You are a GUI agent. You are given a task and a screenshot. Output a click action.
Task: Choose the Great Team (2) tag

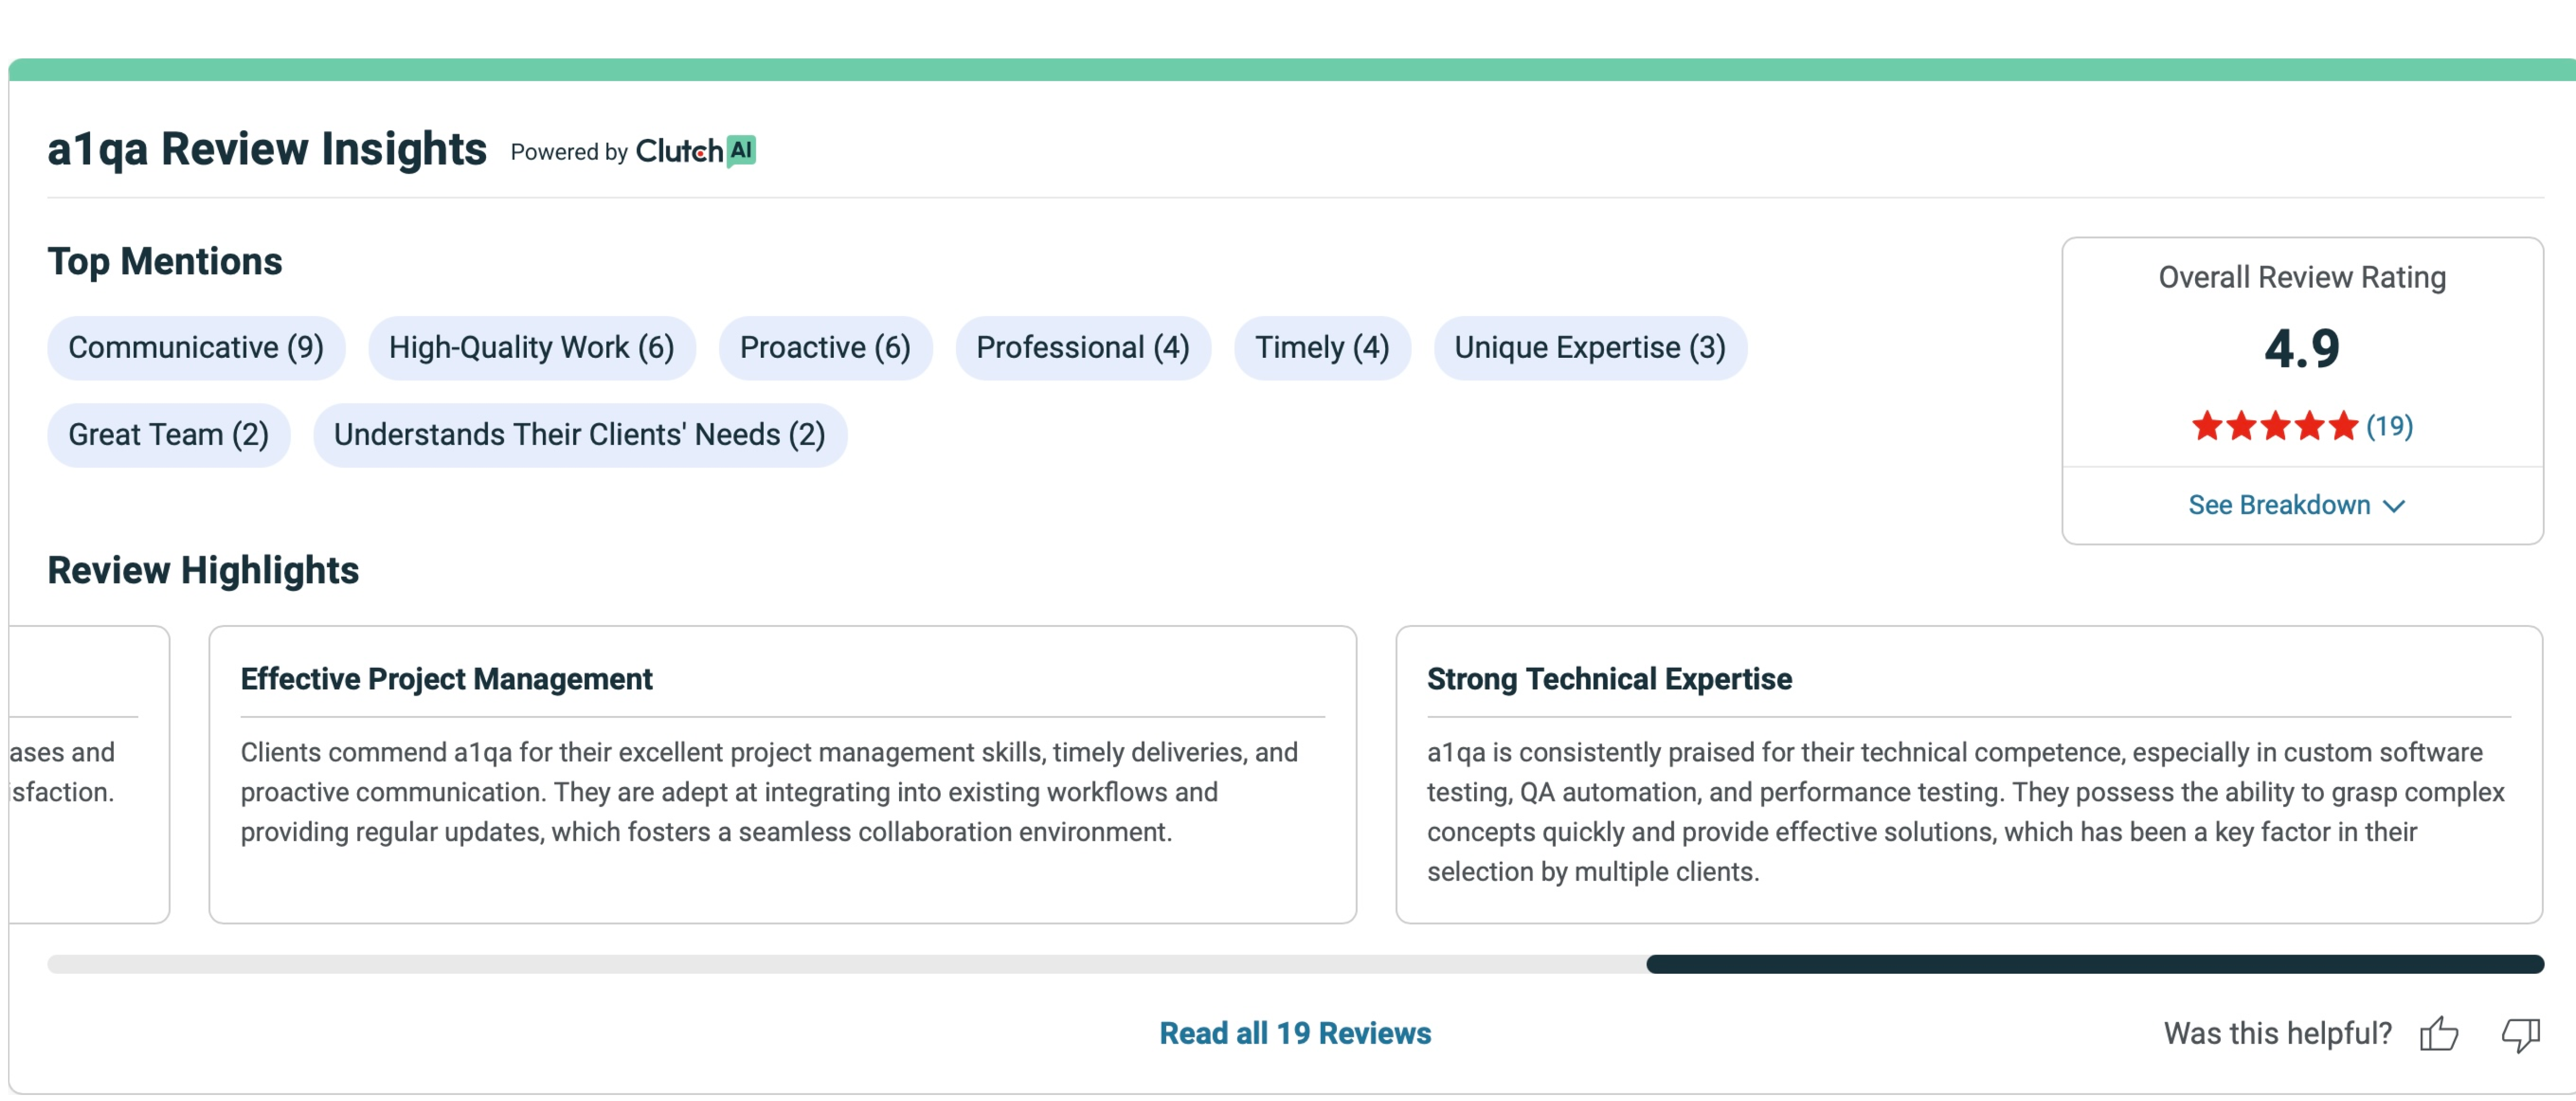168,435
